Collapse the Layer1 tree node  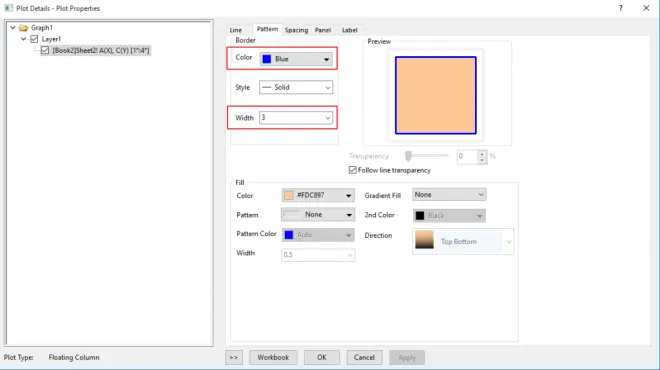point(24,39)
